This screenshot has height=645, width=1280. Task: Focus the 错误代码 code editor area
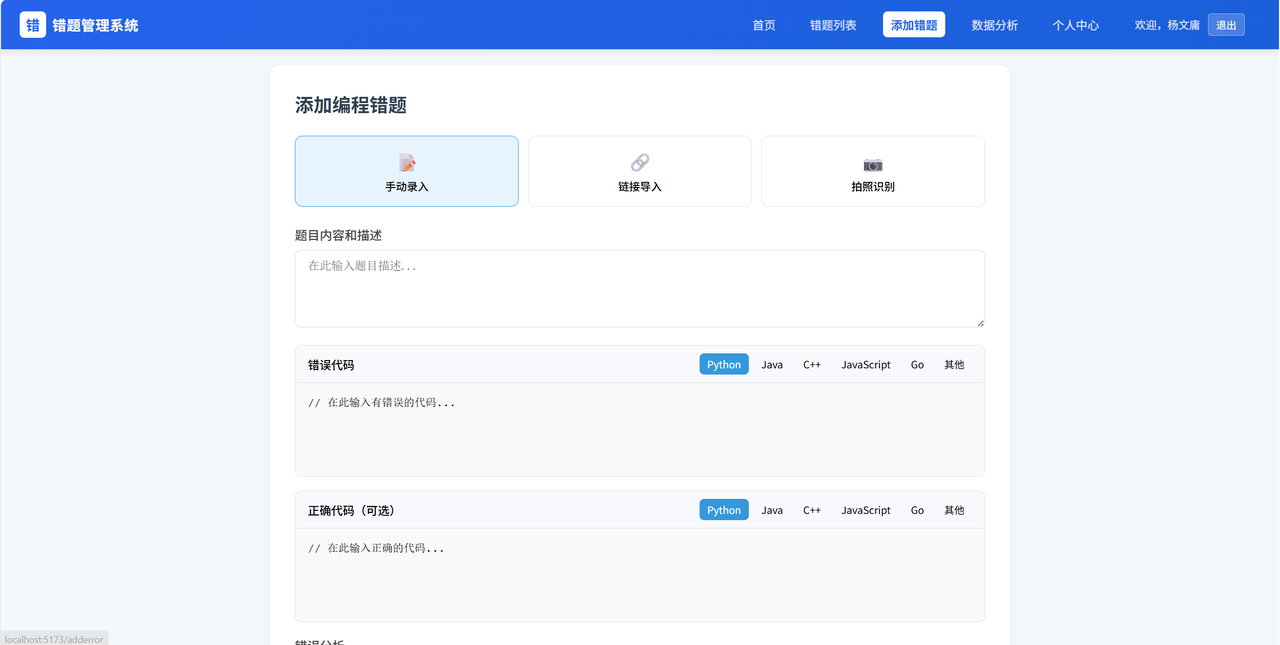[x=640, y=429]
